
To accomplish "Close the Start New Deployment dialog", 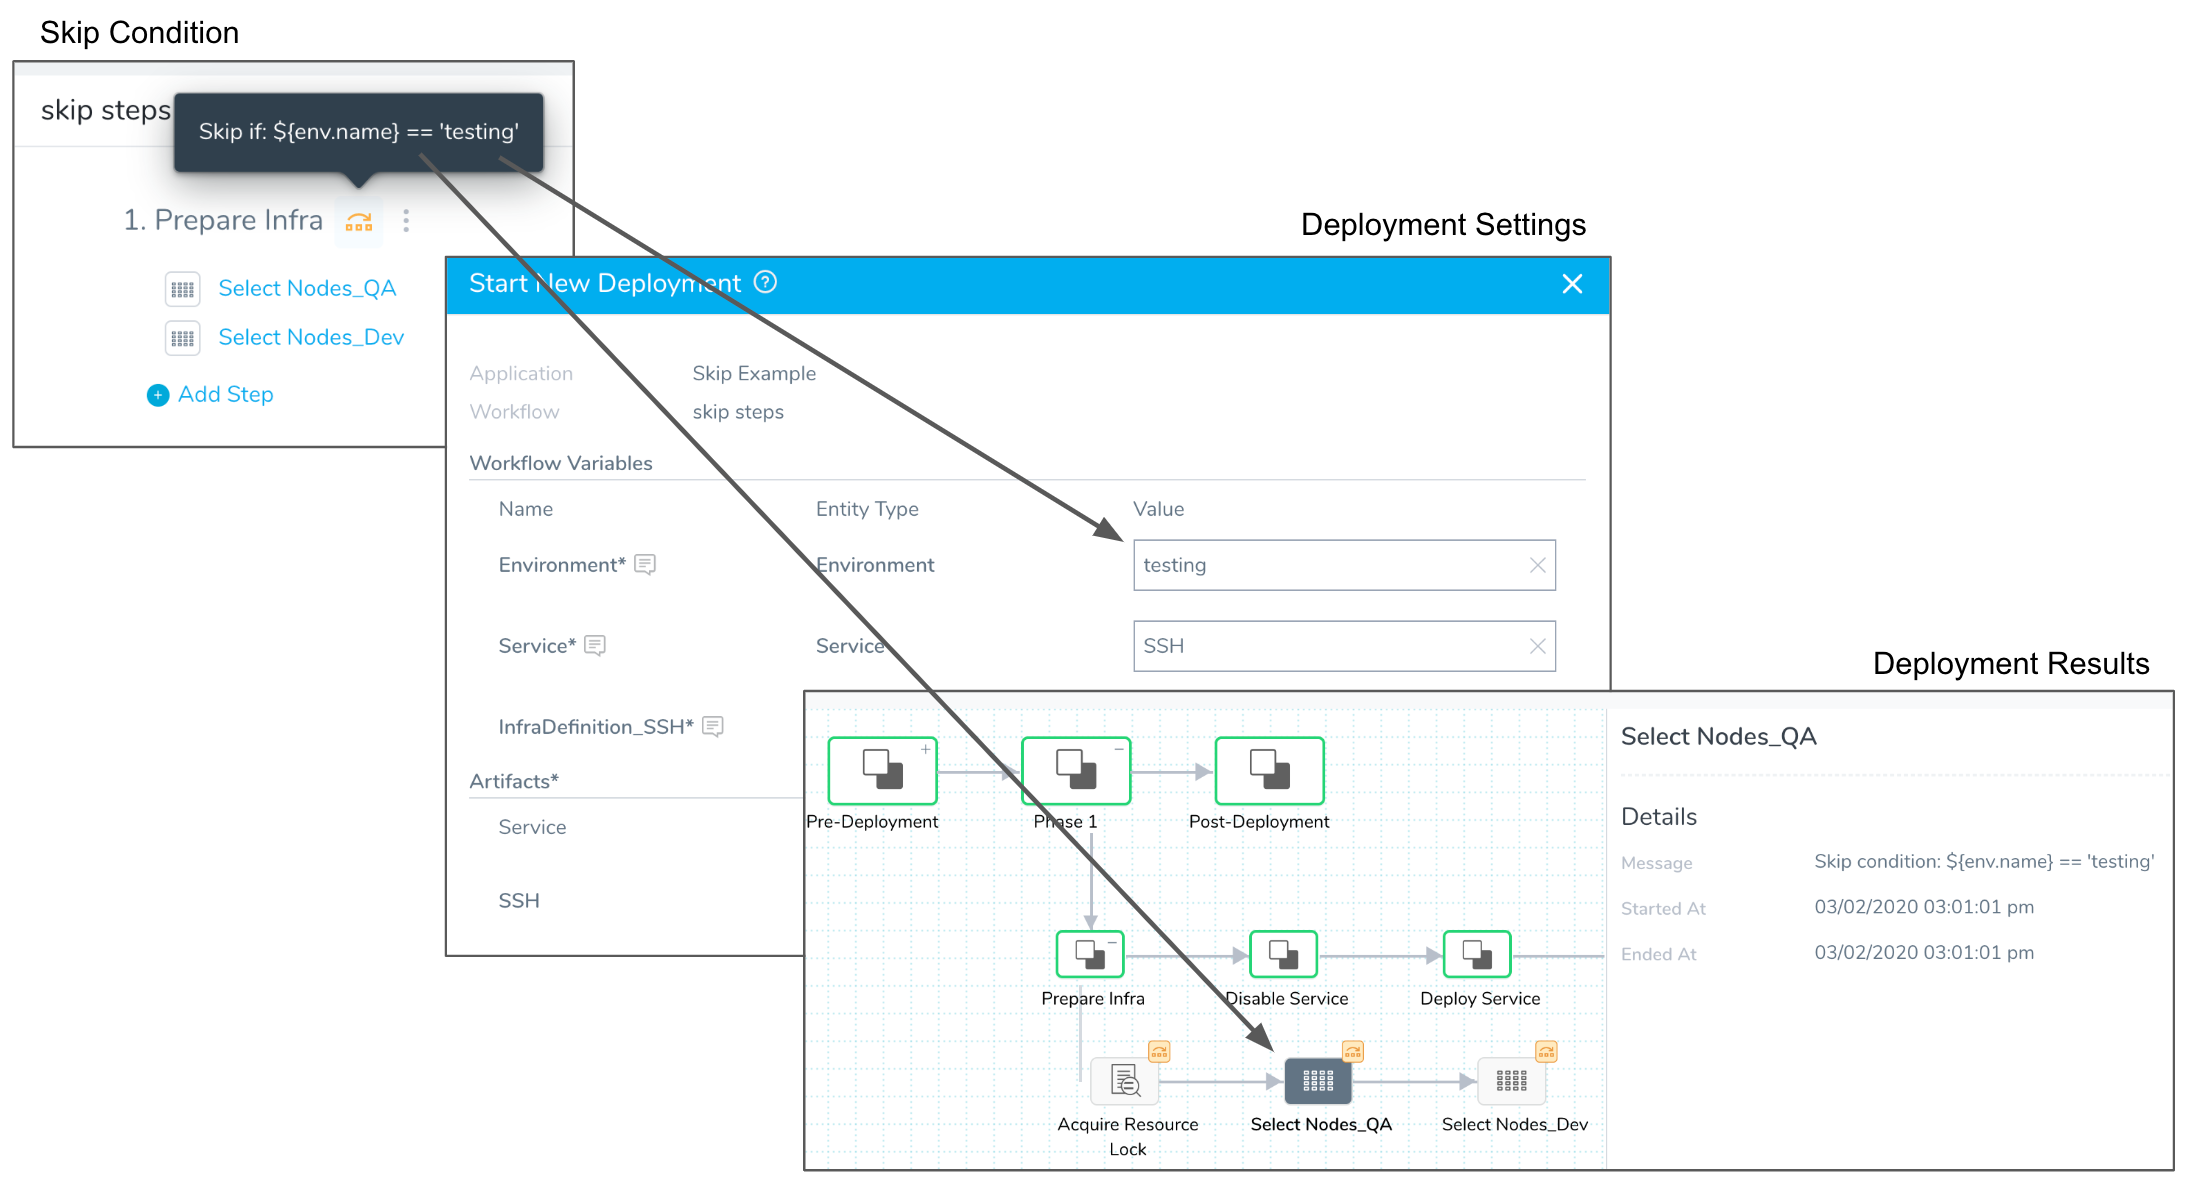I will point(1572,284).
